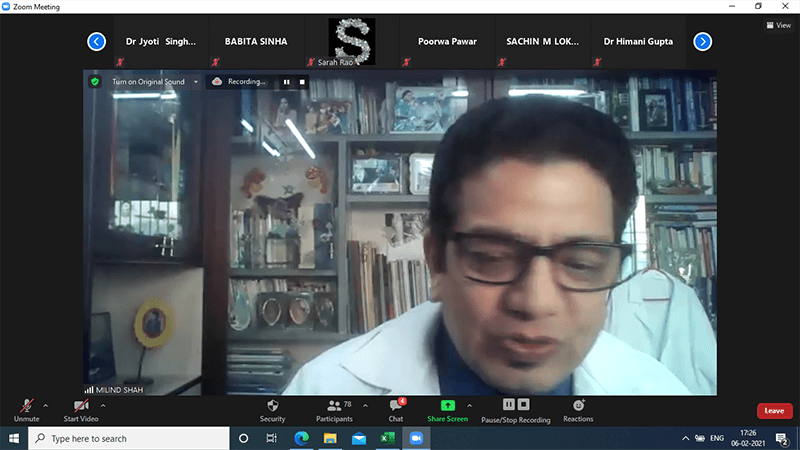Unmute the microphone
800x450 pixels.
[x=27, y=405]
